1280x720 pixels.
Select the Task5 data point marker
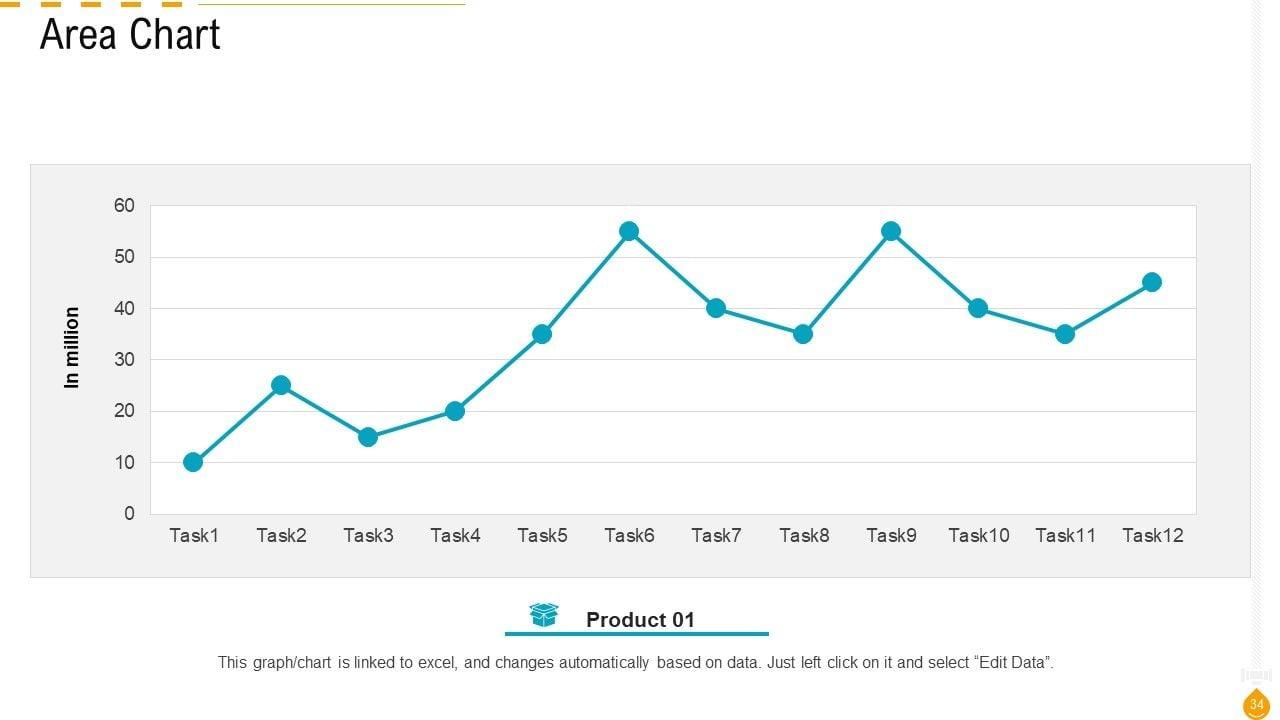point(542,334)
